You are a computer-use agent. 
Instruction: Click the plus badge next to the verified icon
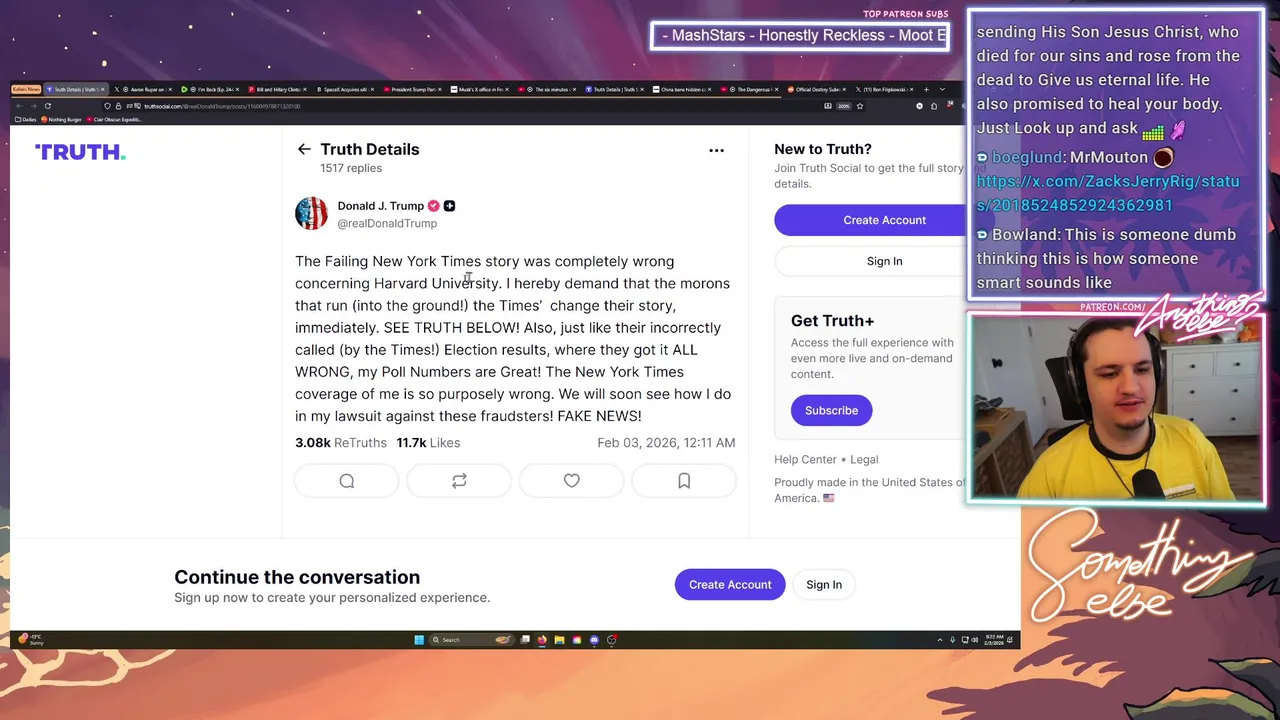coord(449,206)
